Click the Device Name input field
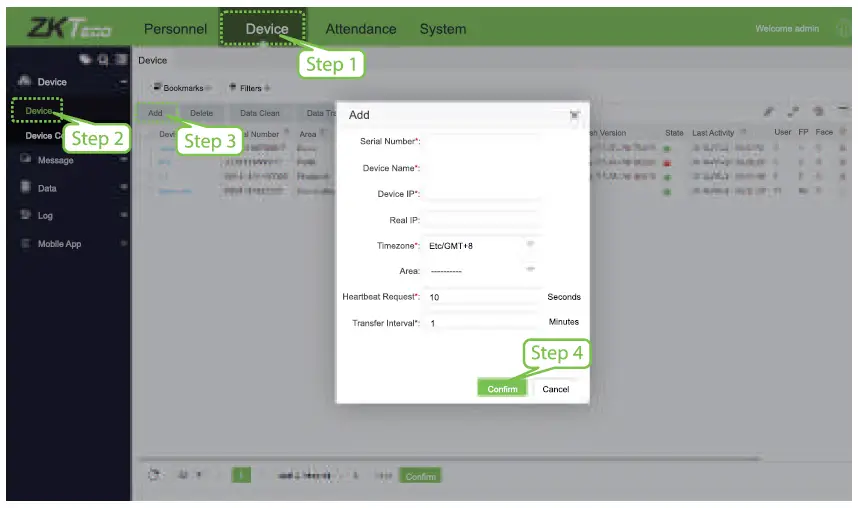The image size is (858, 508). point(483,168)
